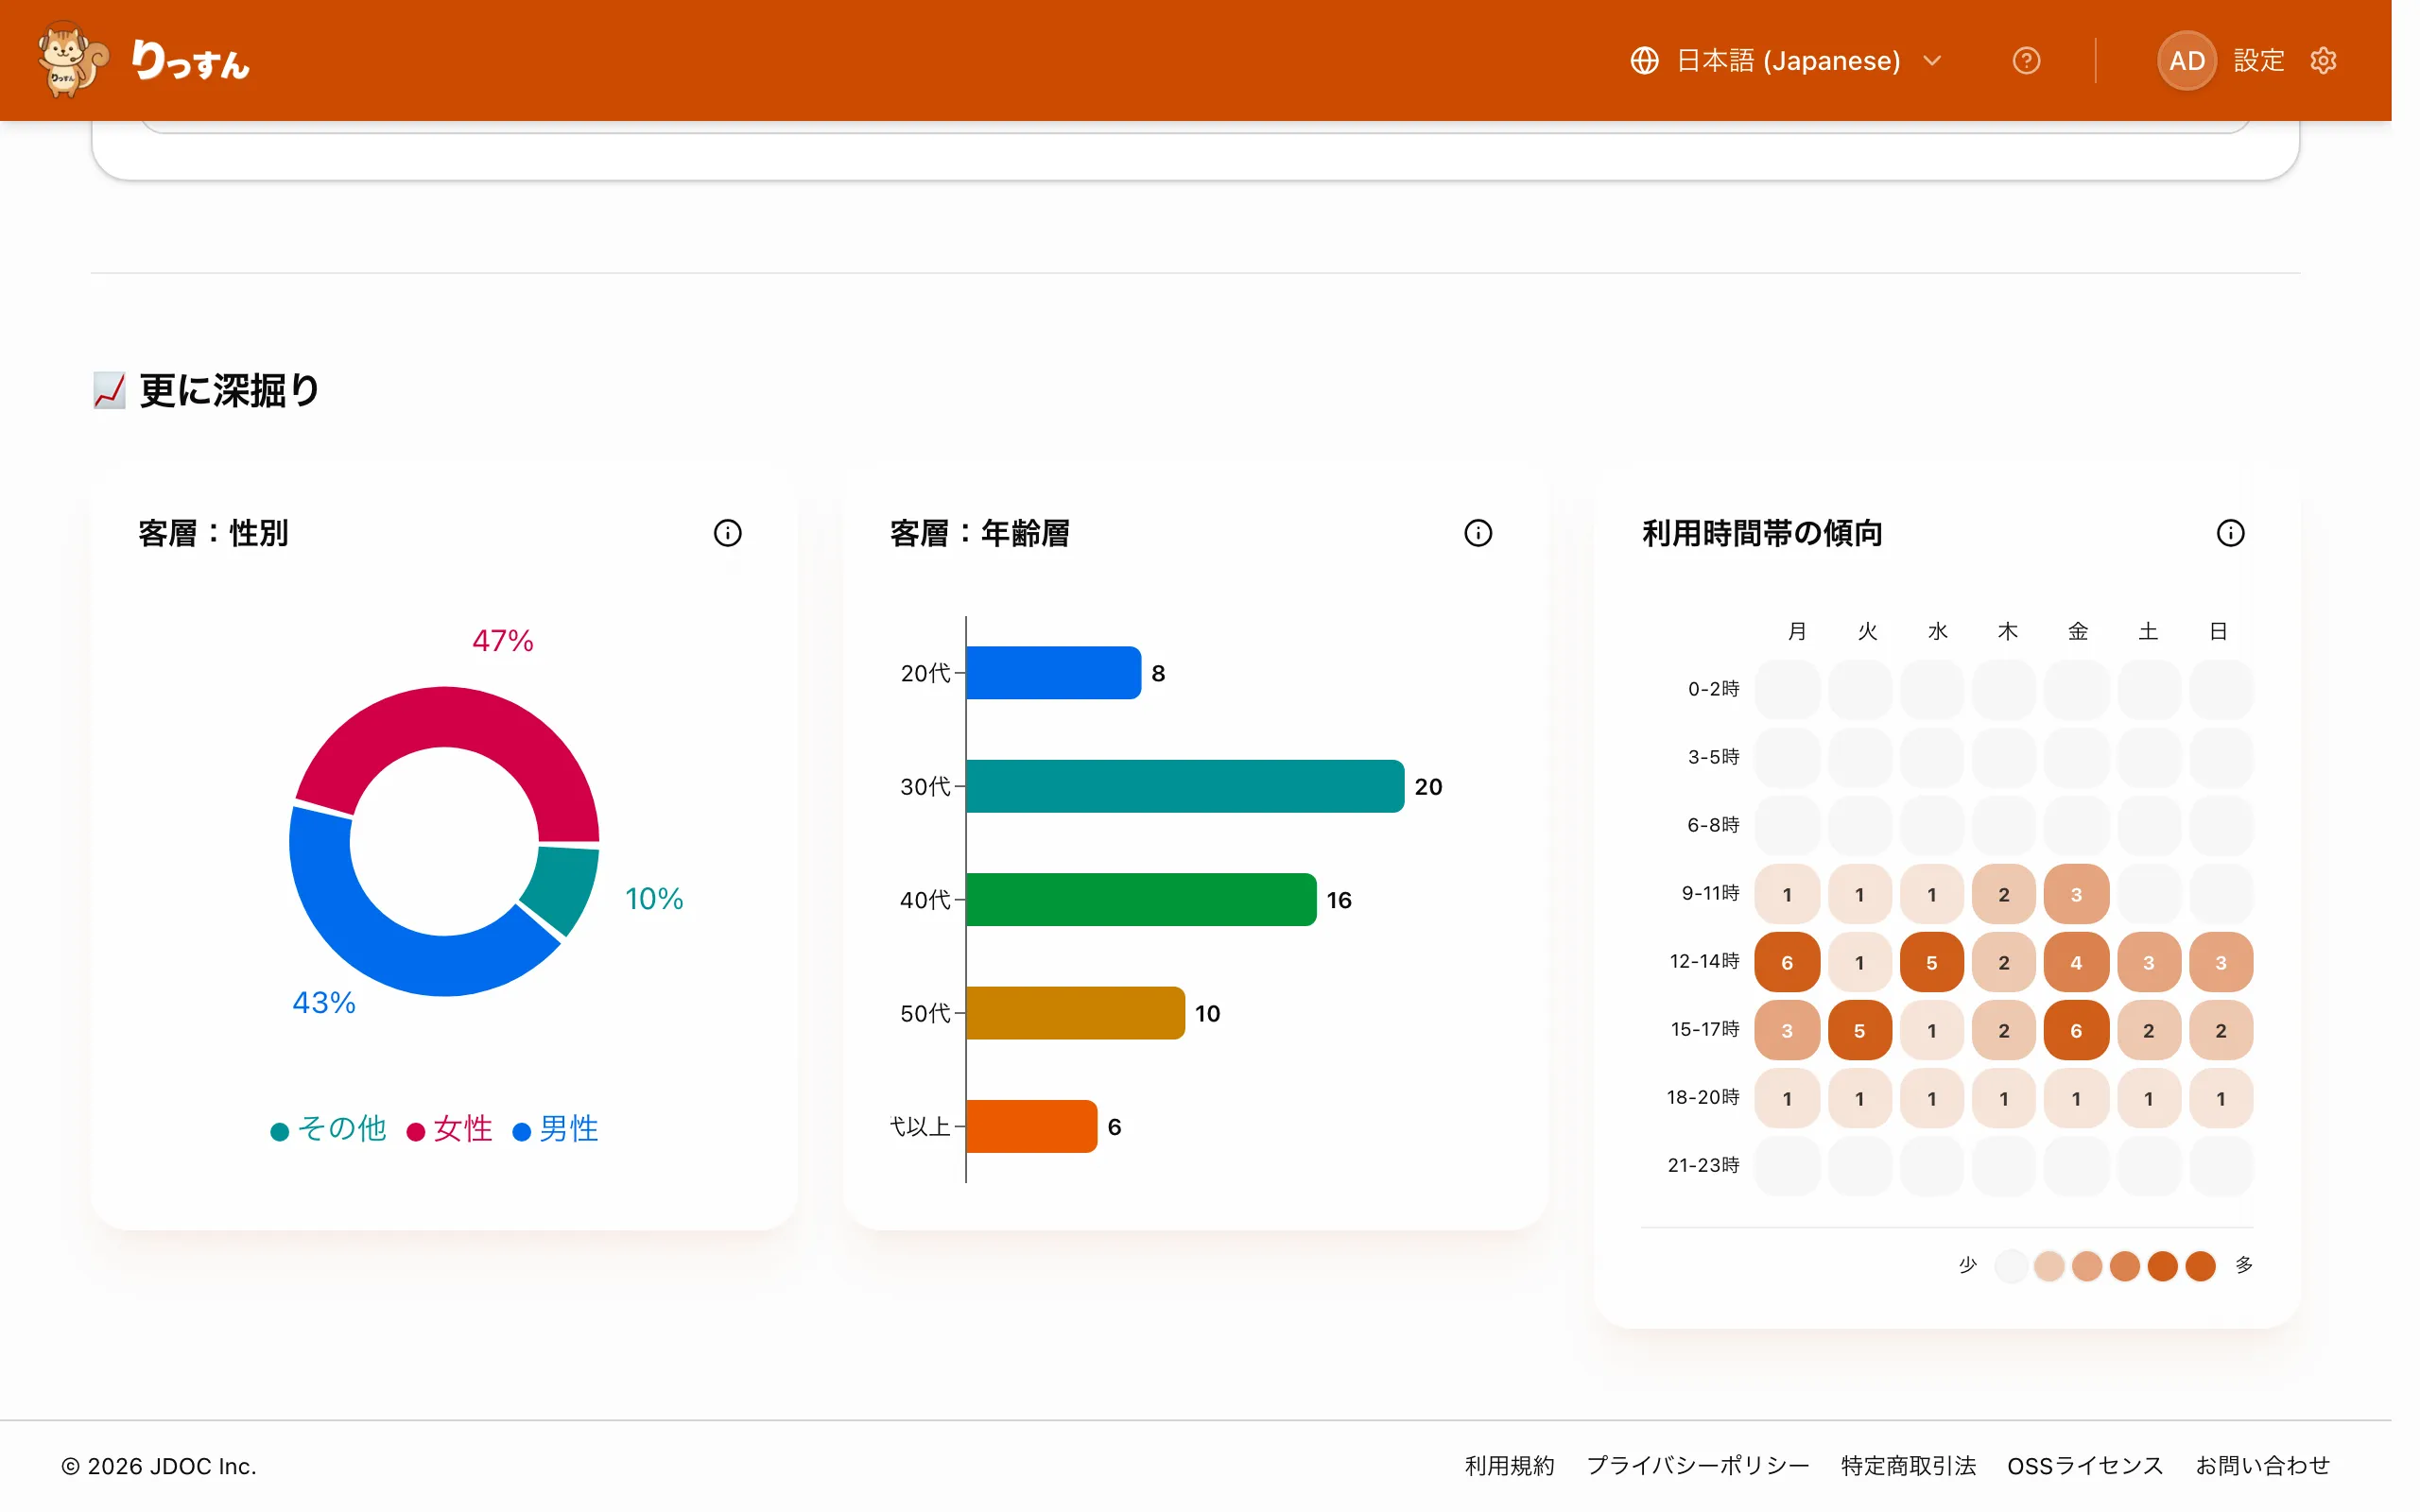Open the 利用規約 link
Screen dimensions: 2420x1512
pos(1509,1465)
